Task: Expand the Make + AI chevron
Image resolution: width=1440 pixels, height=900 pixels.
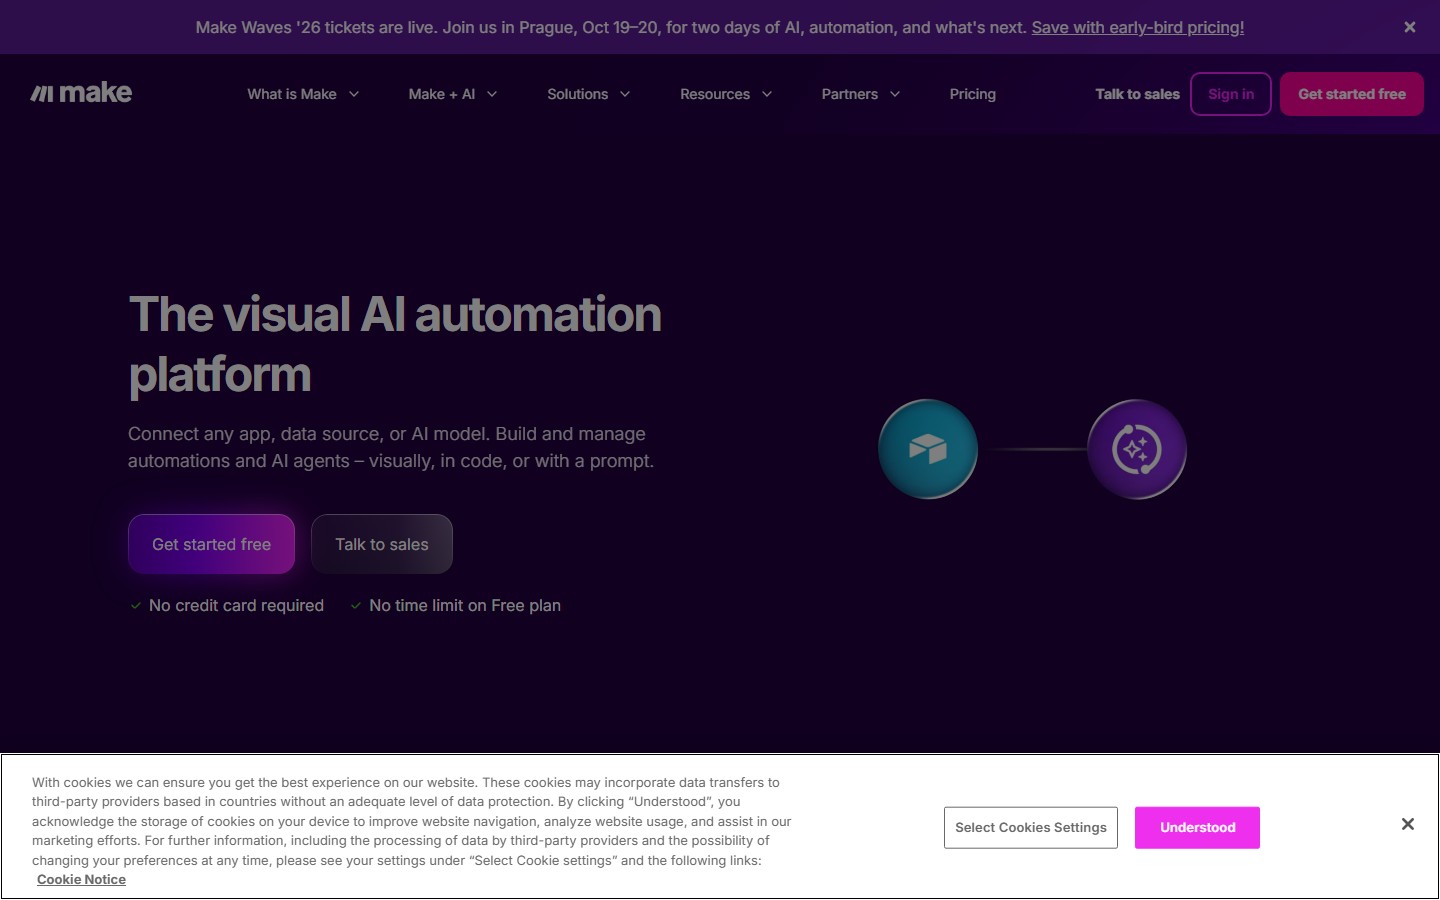Action: tap(492, 94)
